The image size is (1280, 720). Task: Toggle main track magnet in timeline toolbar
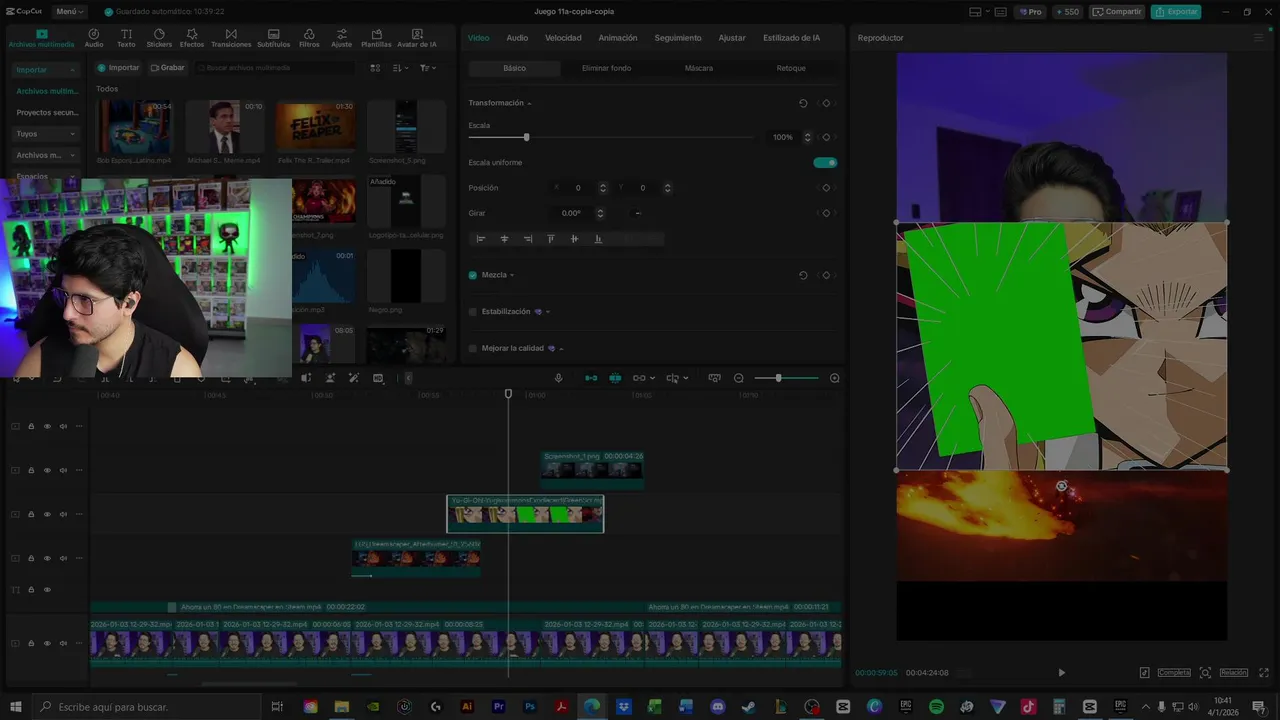point(591,378)
